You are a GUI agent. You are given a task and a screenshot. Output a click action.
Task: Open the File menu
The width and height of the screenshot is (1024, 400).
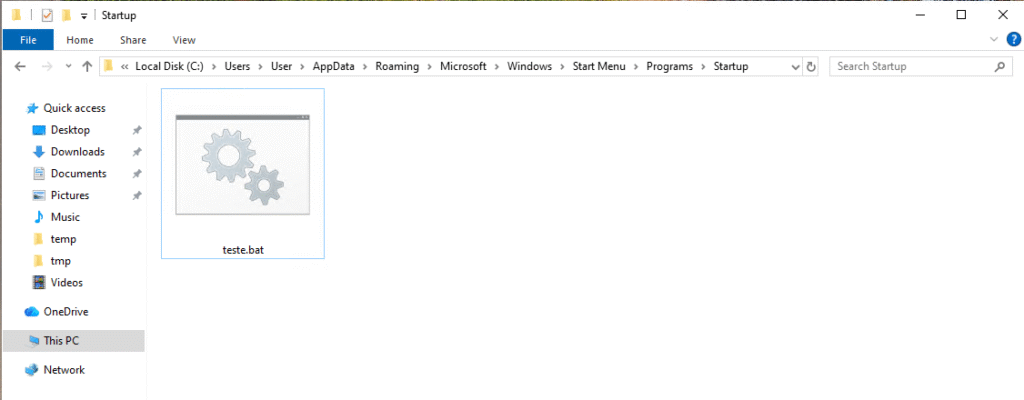[28, 40]
